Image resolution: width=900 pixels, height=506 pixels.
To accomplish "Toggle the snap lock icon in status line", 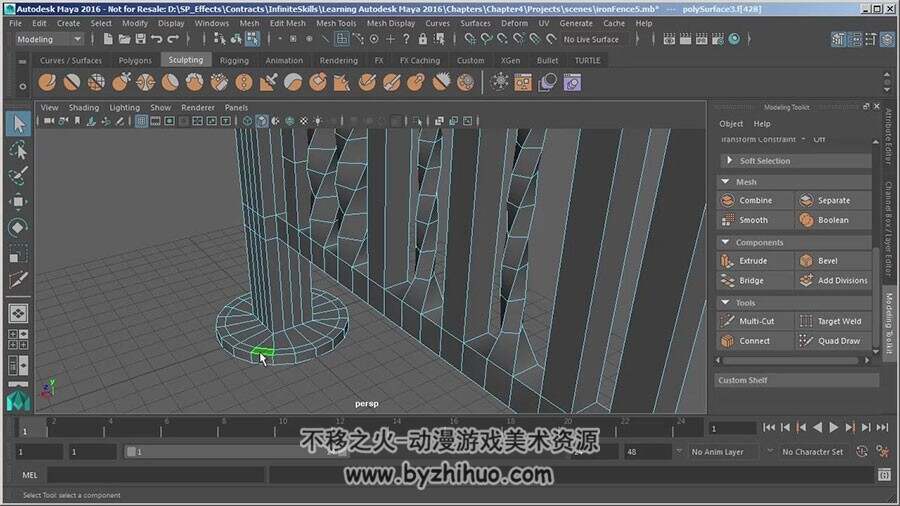I will [x=423, y=39].
